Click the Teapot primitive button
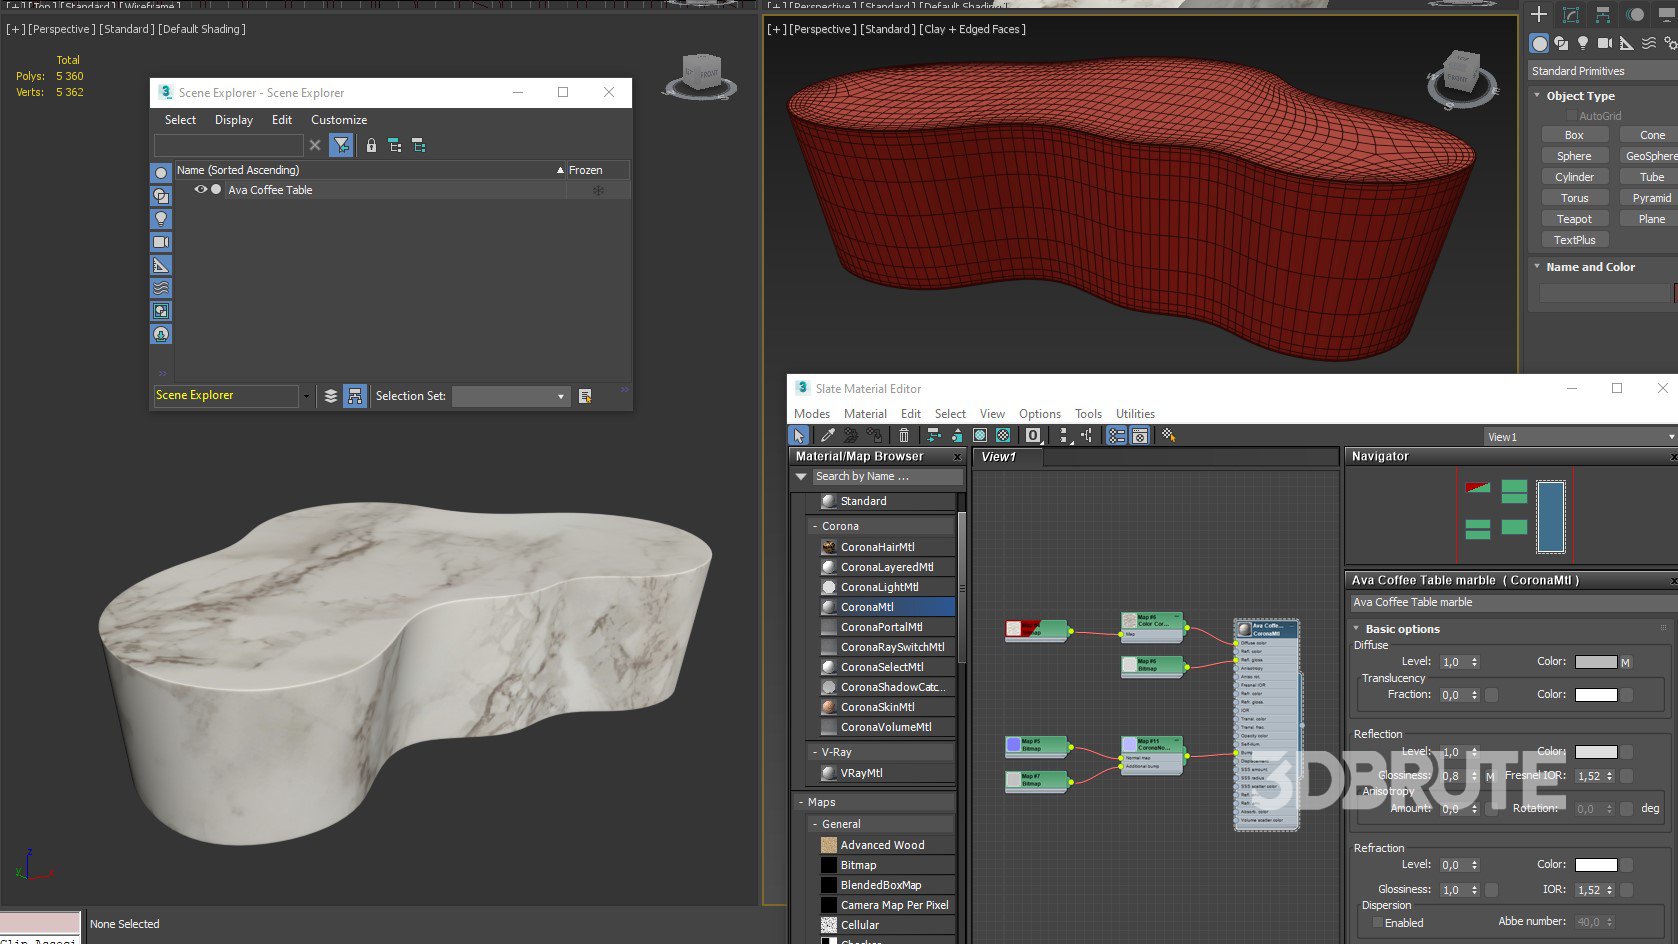 click(x=1573, y=219)
